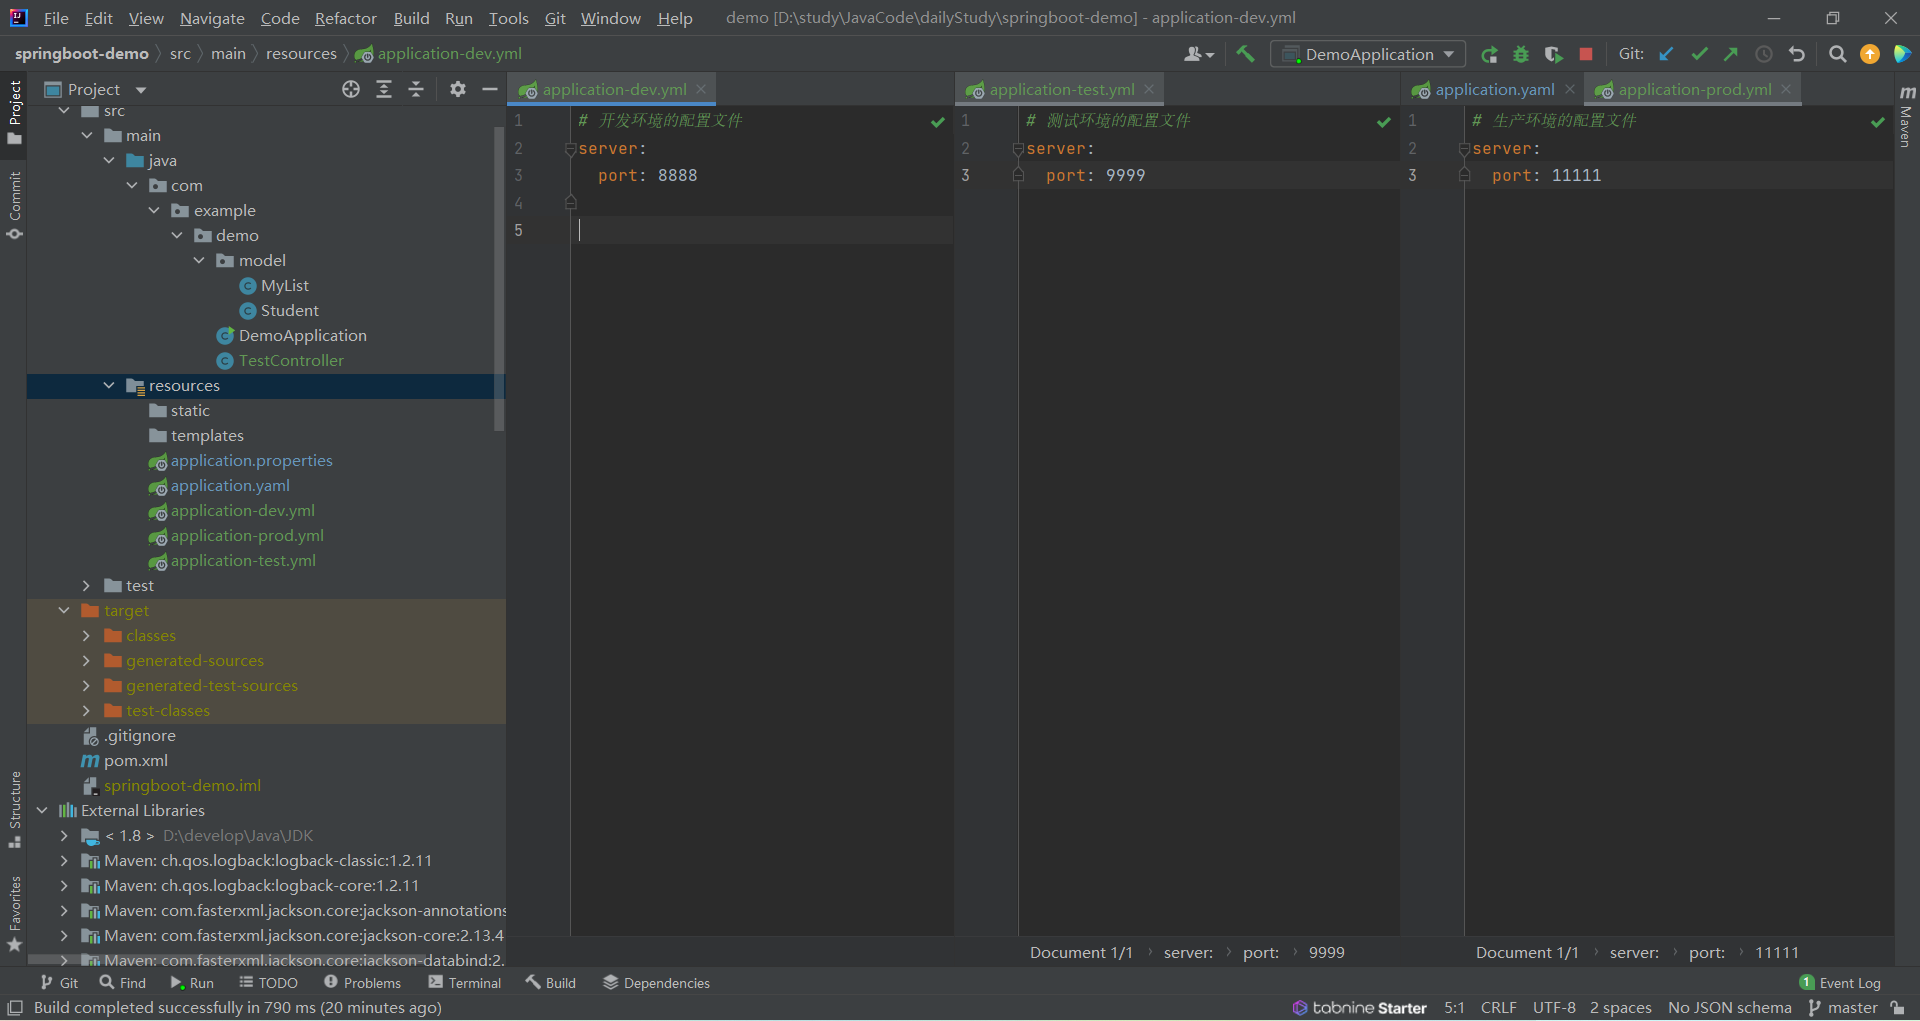The width and height of the screenshot is (1920, 1021).
Task: Change UTF-8 file encoding in status bar
Action: click(1554, 1008)
